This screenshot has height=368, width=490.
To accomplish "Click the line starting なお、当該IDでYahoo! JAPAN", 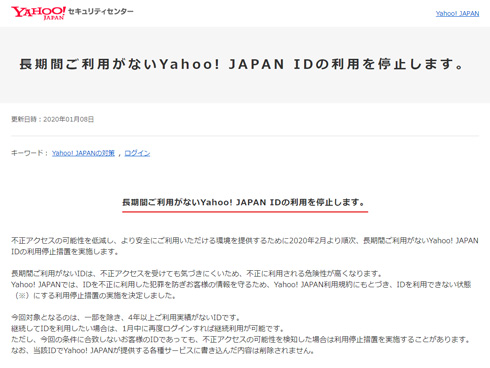I will pyautogui.click(x=163, y=351).
